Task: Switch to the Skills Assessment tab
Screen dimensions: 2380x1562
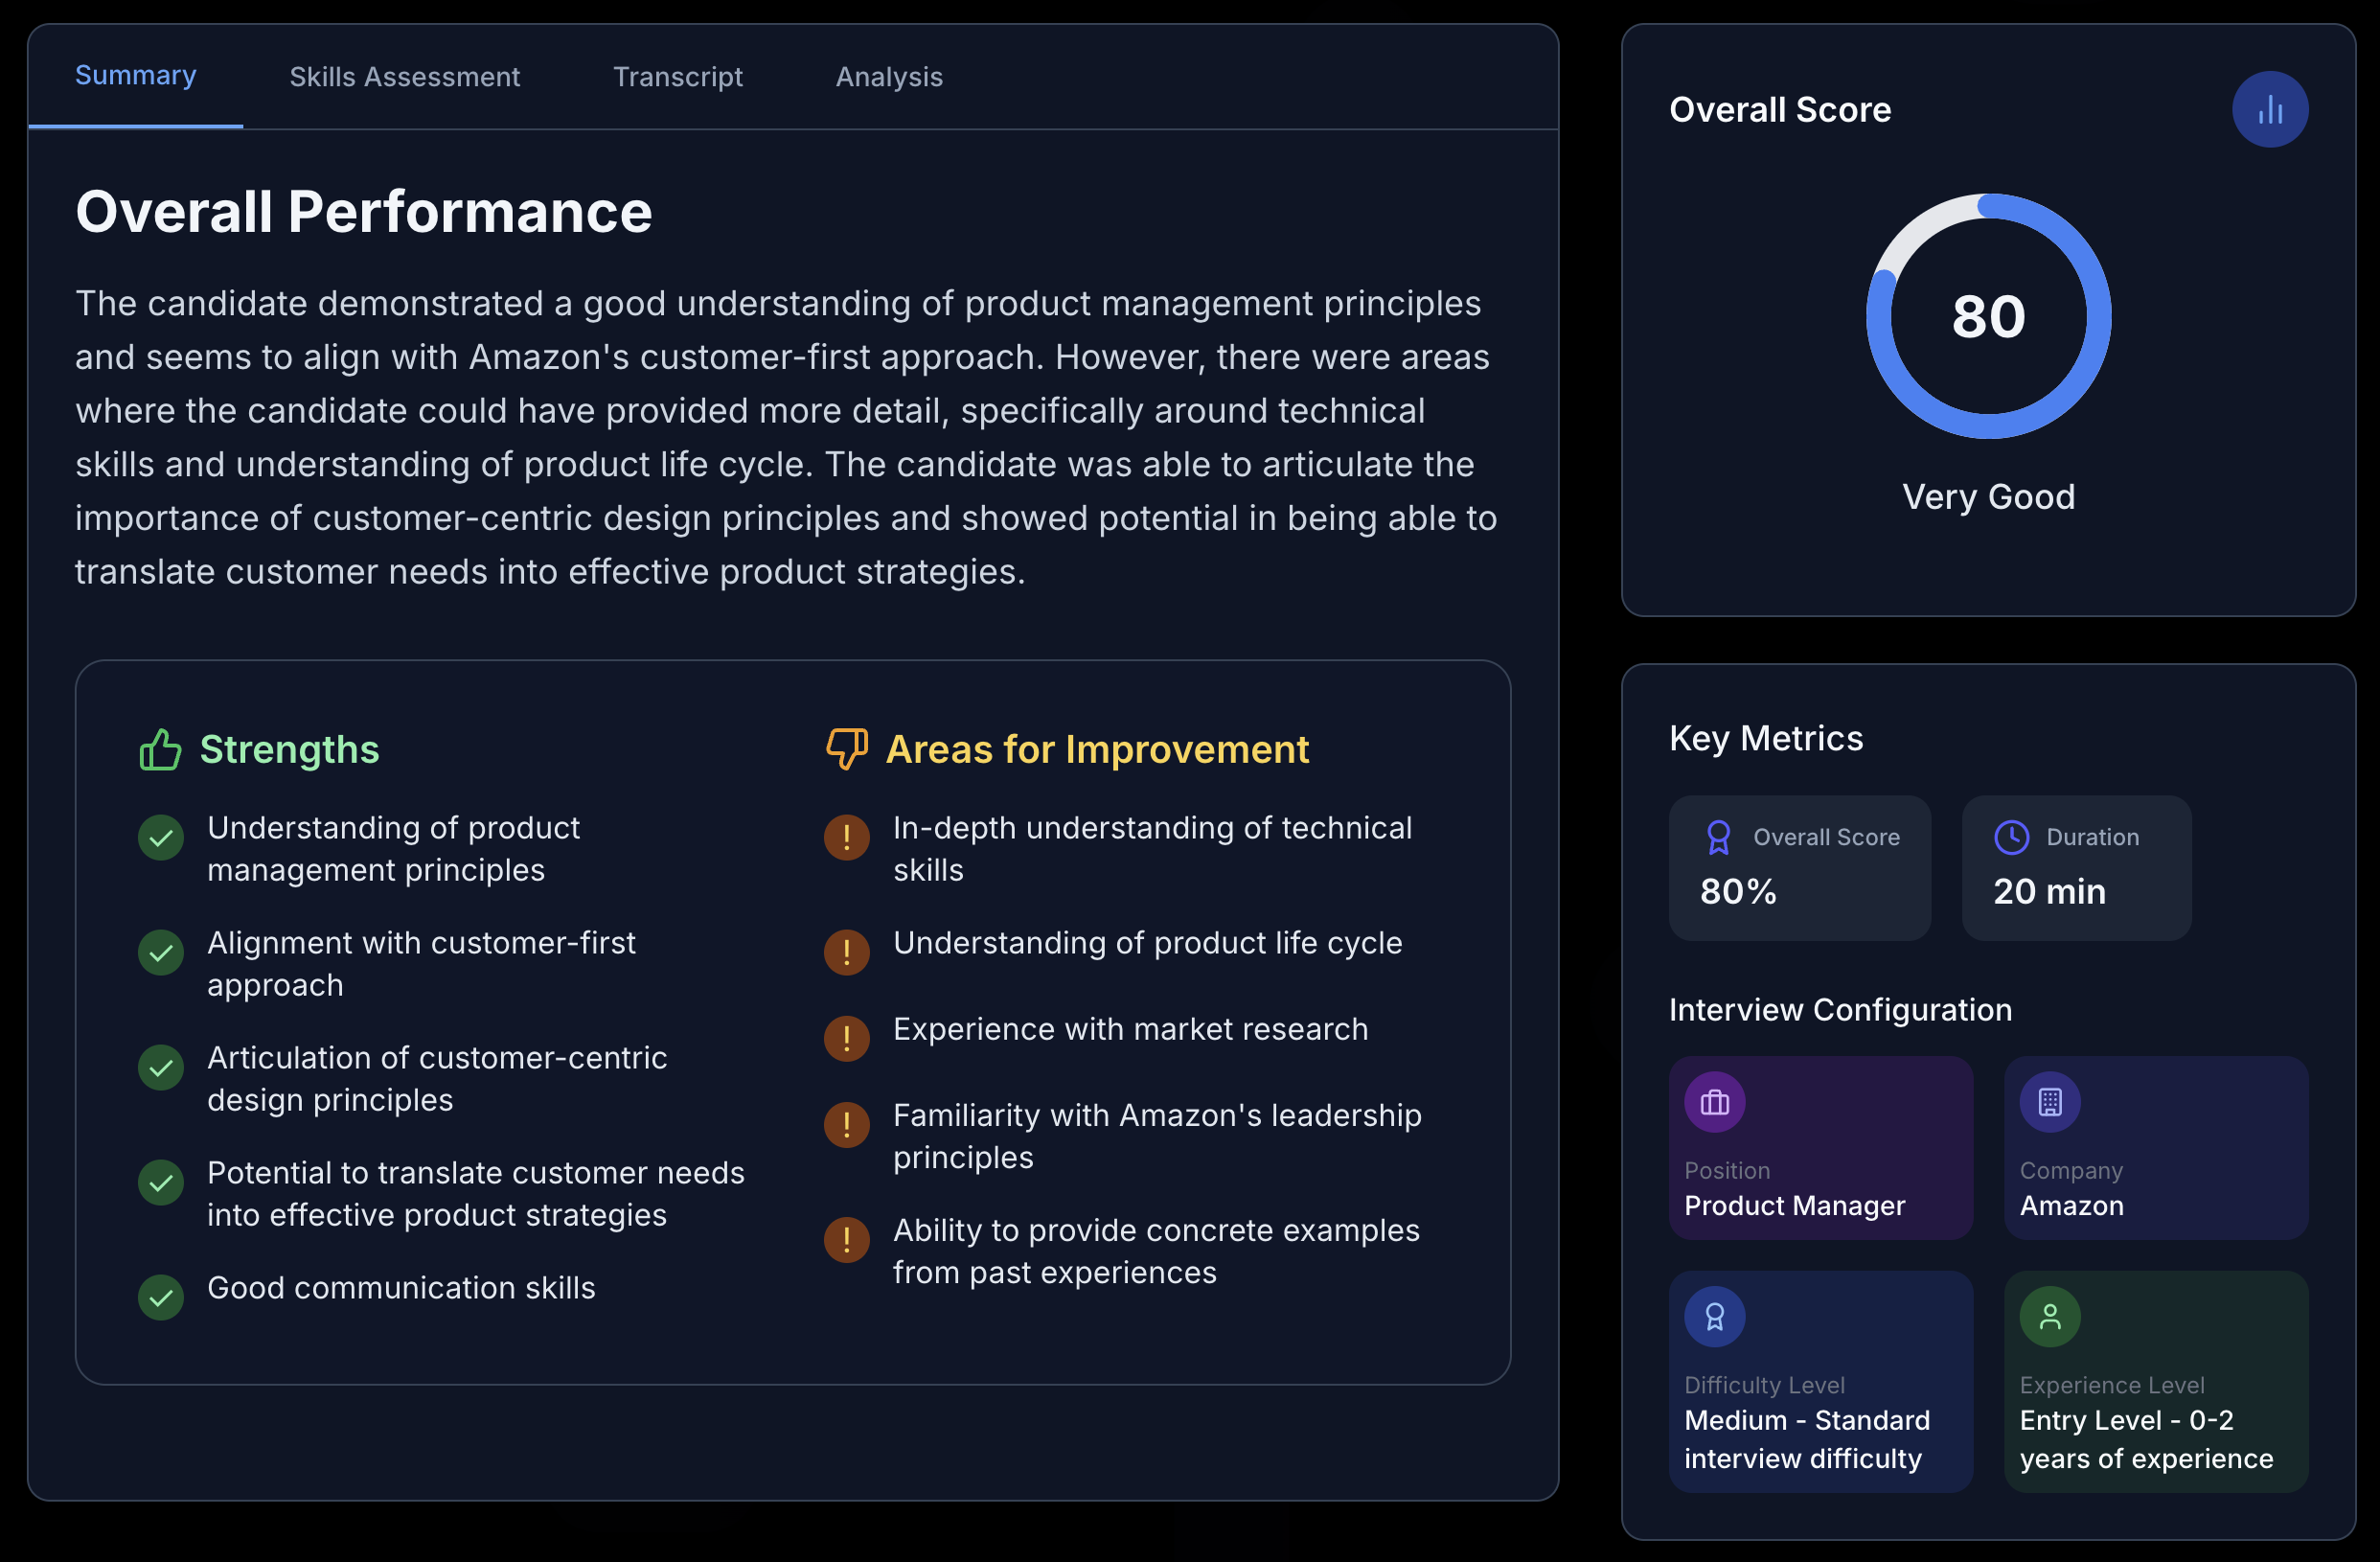Action: point(404,77)
